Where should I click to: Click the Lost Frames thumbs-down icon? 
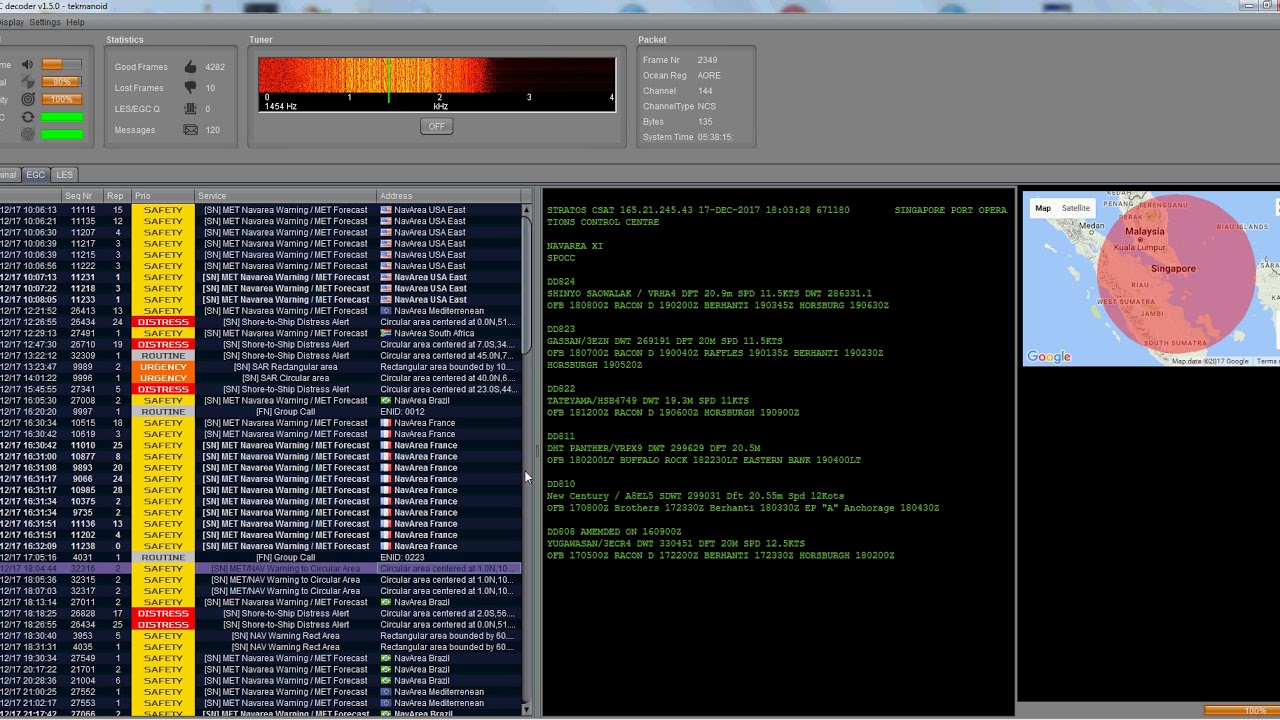click(x=190, y=88)
